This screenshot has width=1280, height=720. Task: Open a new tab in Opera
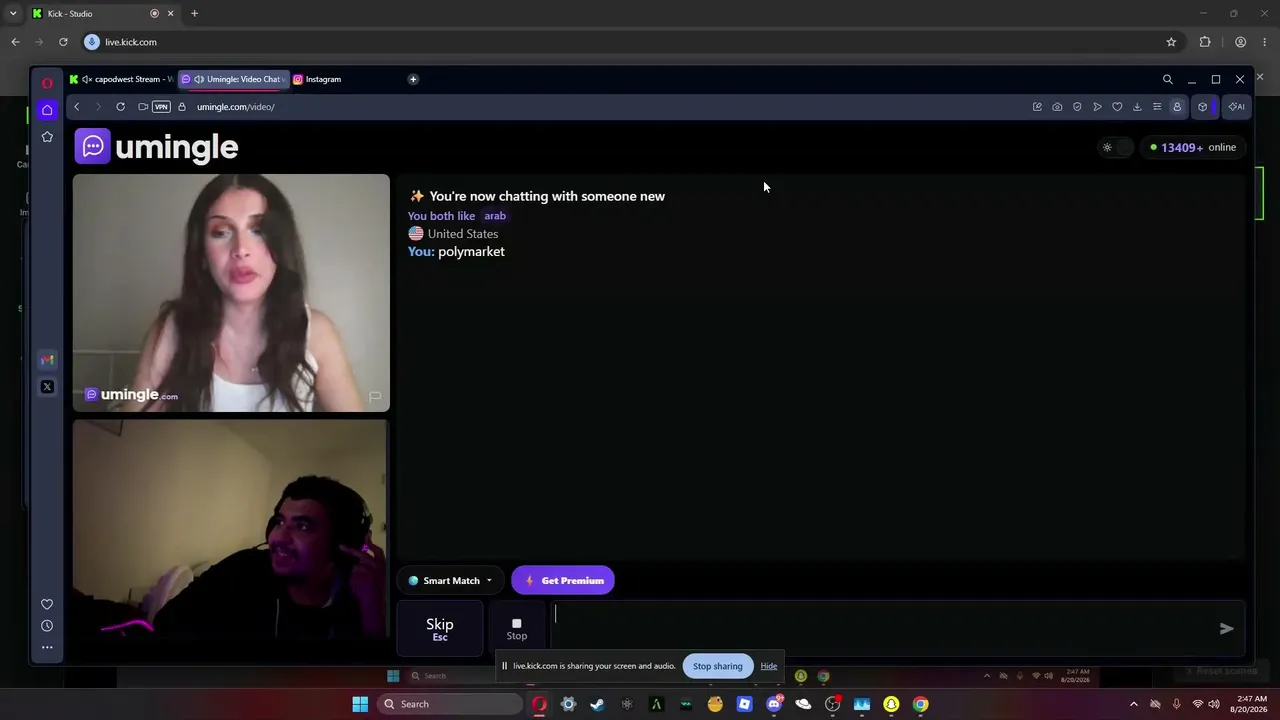(413, 79)
